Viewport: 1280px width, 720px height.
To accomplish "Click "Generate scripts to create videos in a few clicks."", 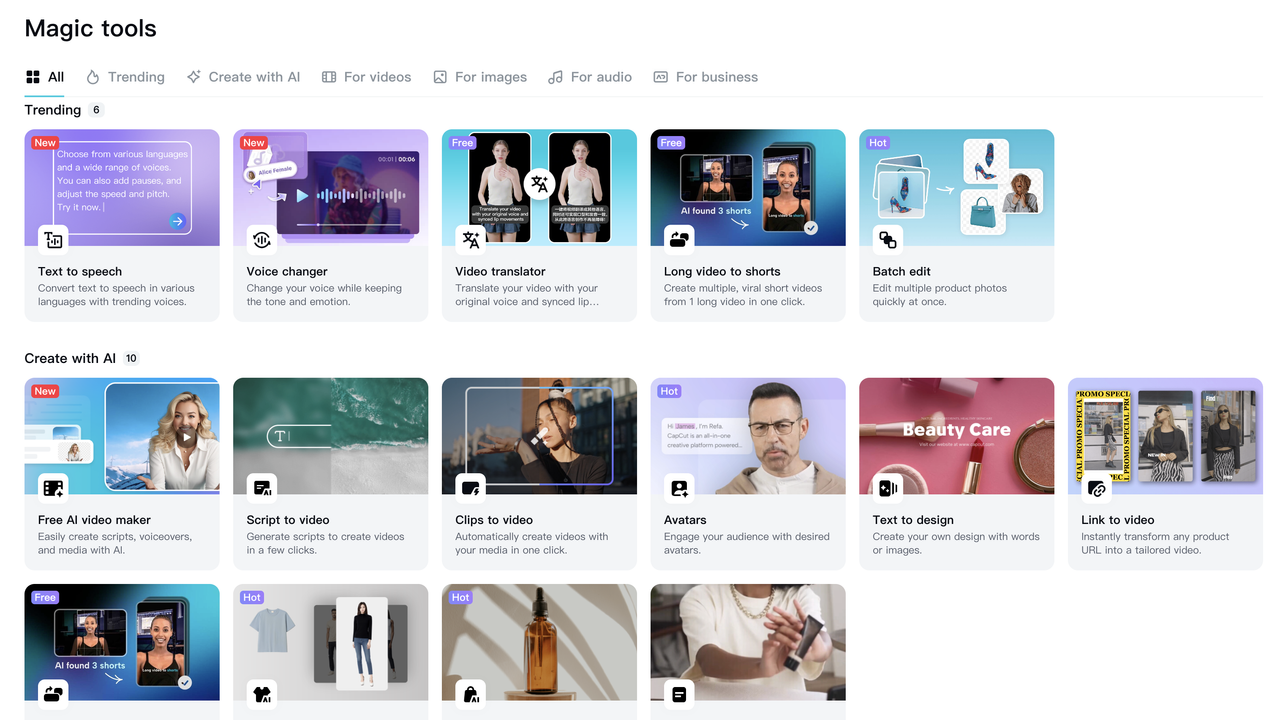I will [x=326, y=543].
